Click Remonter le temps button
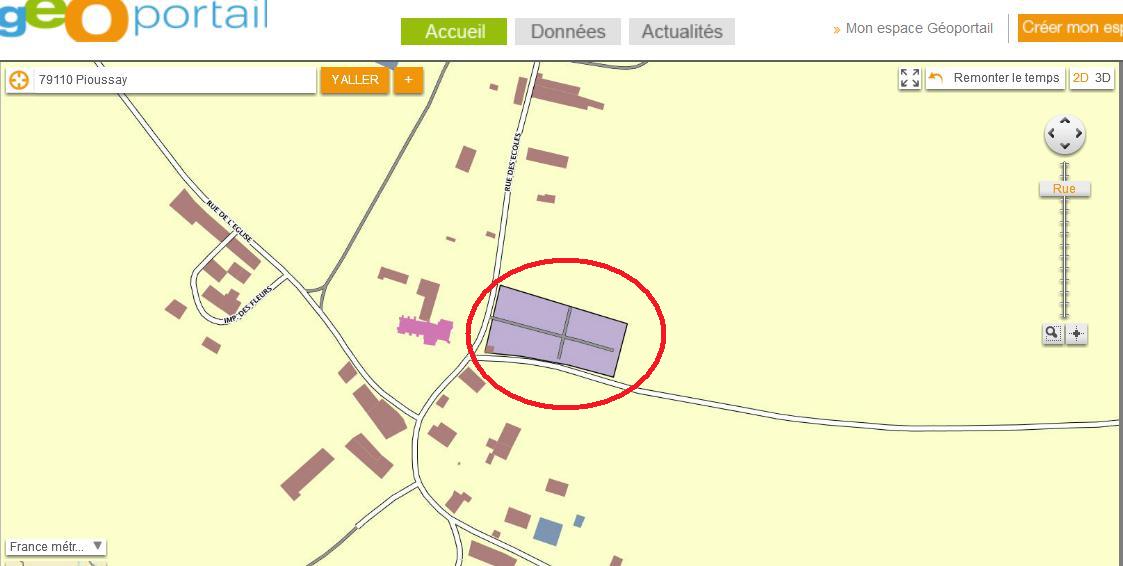Viewport: 1123px width, 566px height. click(995, 78)
